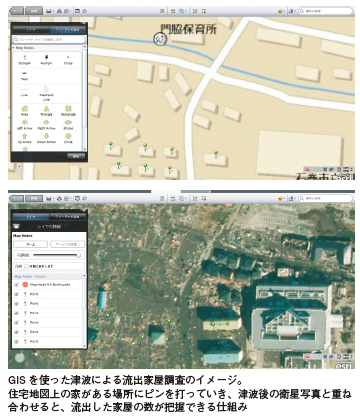This screenshot has height=419, width=360.
Task: Uncheck the Magnitude Earthquake layer checkbox
Action: (17, 285)
